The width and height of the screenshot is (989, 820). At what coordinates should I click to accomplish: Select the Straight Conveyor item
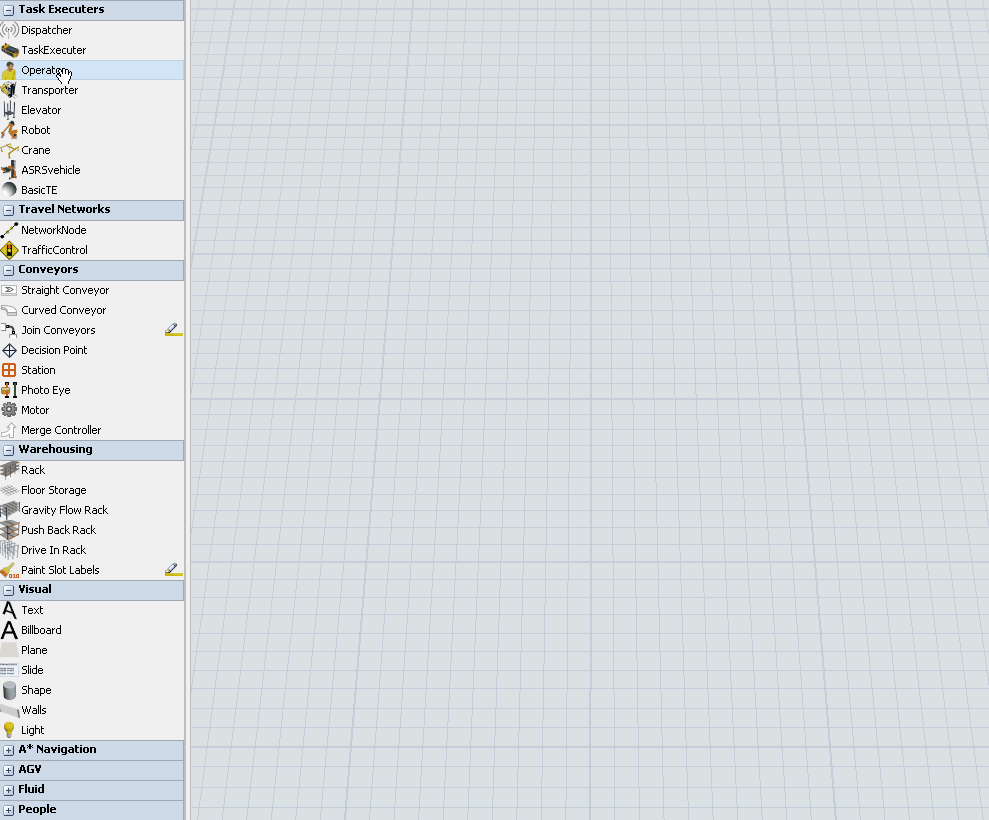[x=65, y=290]
